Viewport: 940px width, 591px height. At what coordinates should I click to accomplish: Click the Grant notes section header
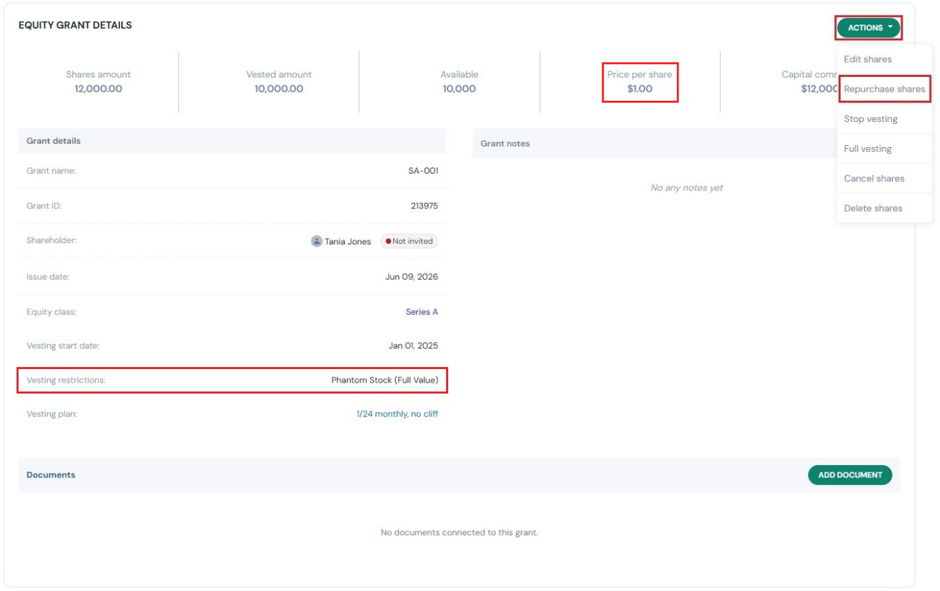[x=505, y=144]
